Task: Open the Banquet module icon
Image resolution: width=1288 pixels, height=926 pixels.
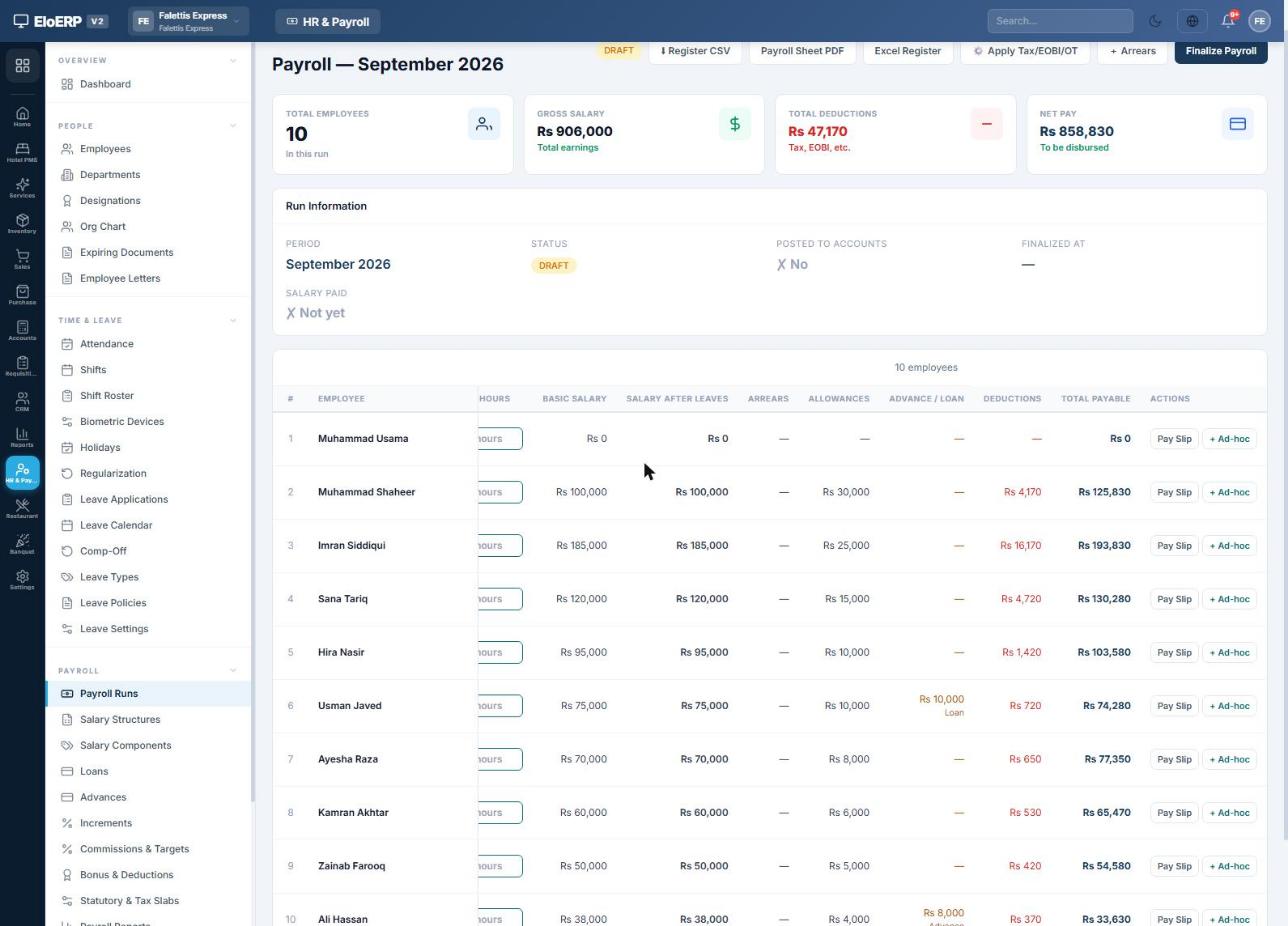Action: click(22, 545)
